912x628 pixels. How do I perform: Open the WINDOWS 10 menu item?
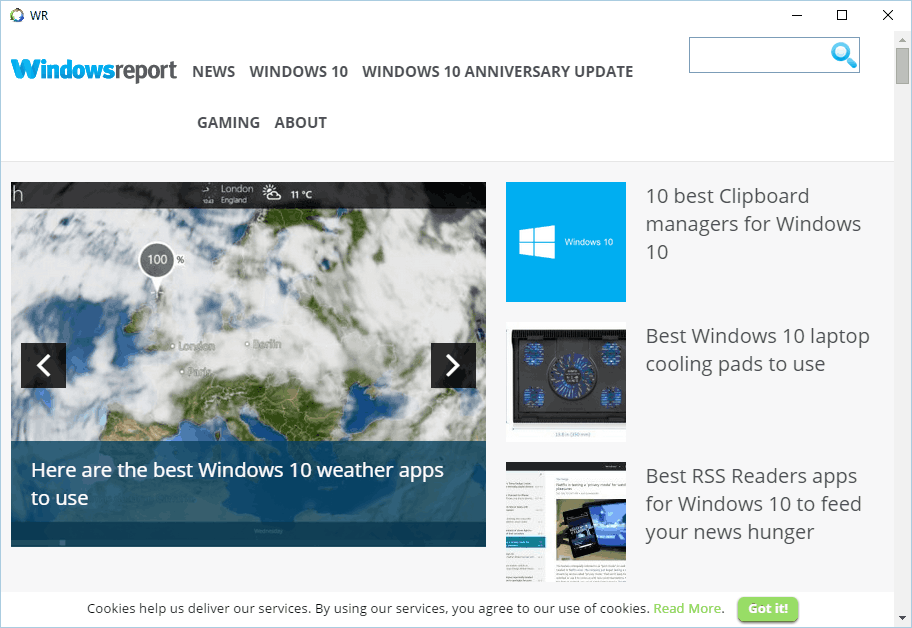click(298, 72)
